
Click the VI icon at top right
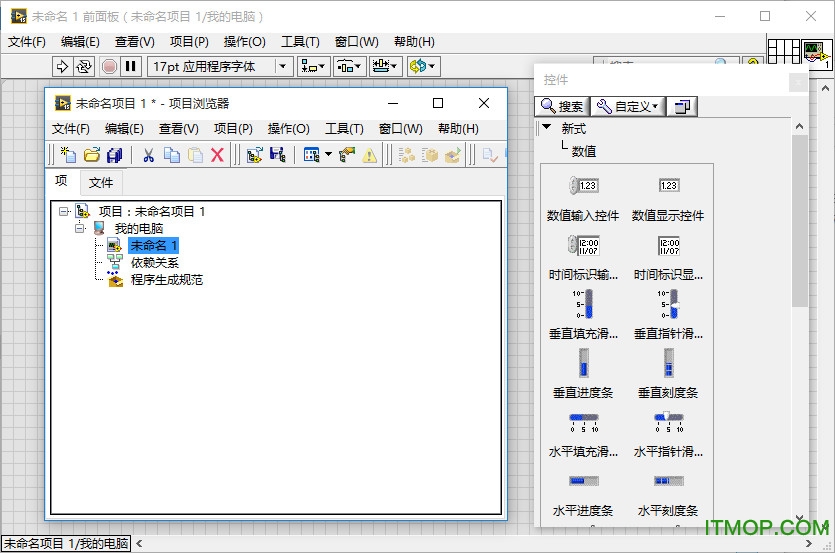pos(816,53)
